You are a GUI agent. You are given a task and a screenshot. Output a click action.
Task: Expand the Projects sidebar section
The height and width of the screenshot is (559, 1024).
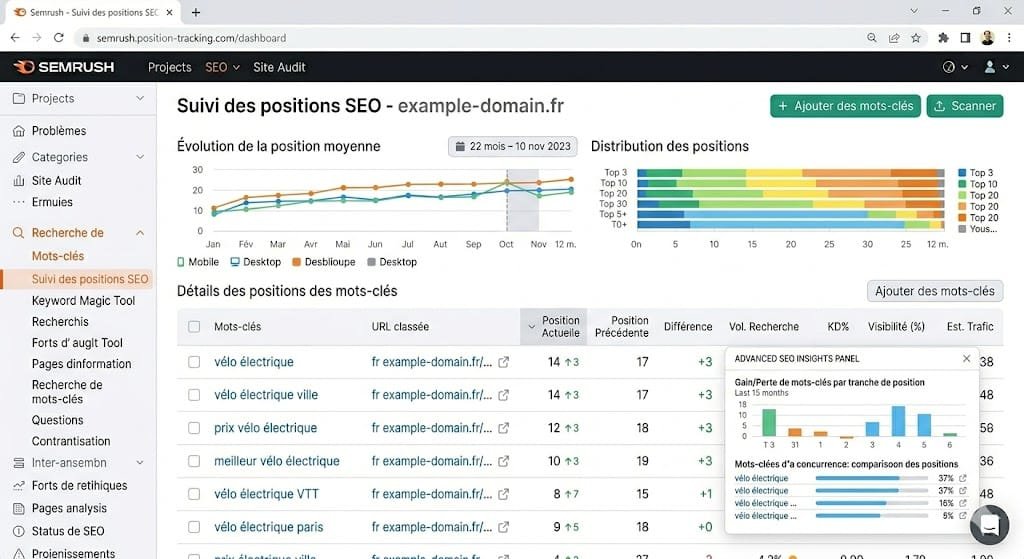click(140, 98)
